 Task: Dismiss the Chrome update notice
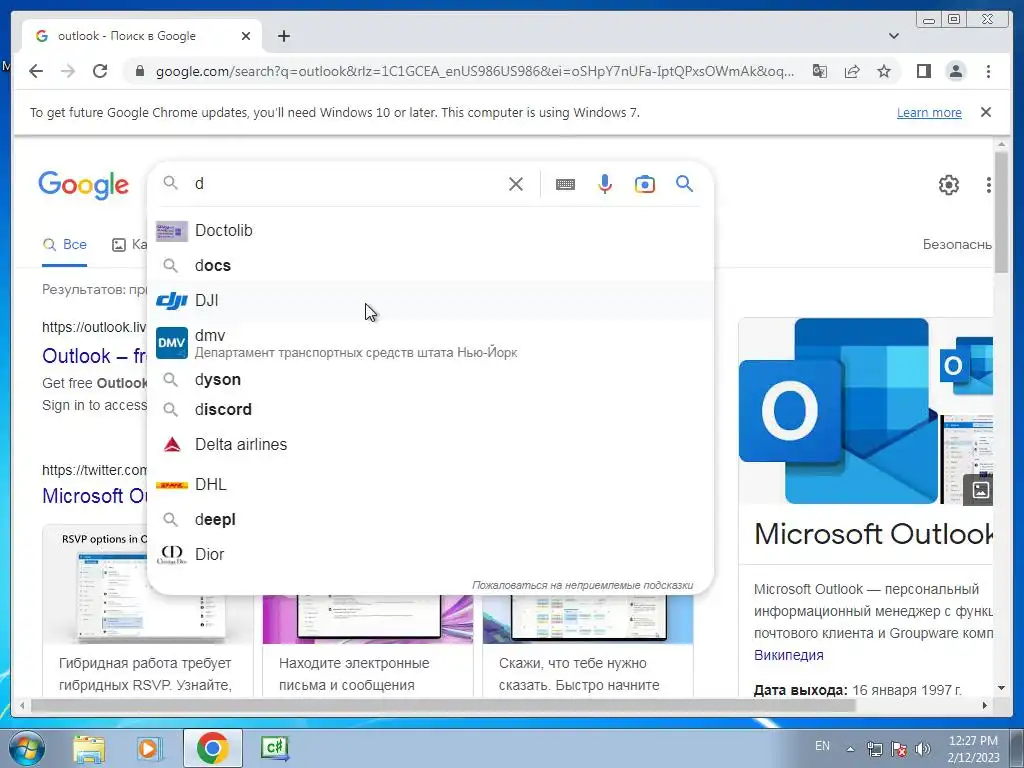point(985,112)
